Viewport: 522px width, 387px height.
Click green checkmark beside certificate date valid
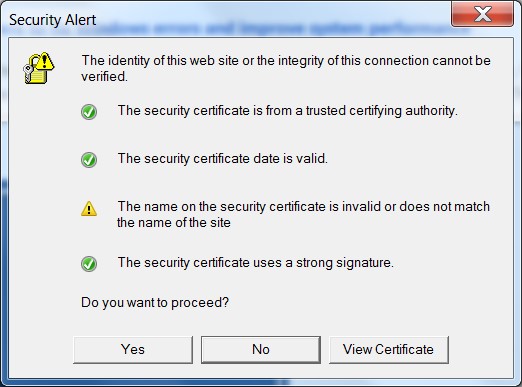tap(89, 160)
